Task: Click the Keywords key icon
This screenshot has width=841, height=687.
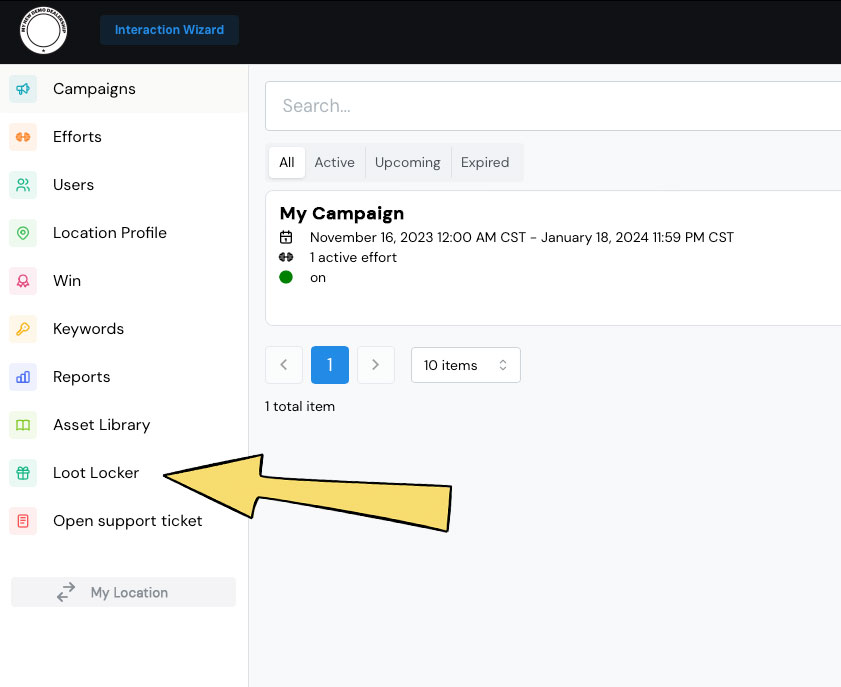Action: [23, 329]
